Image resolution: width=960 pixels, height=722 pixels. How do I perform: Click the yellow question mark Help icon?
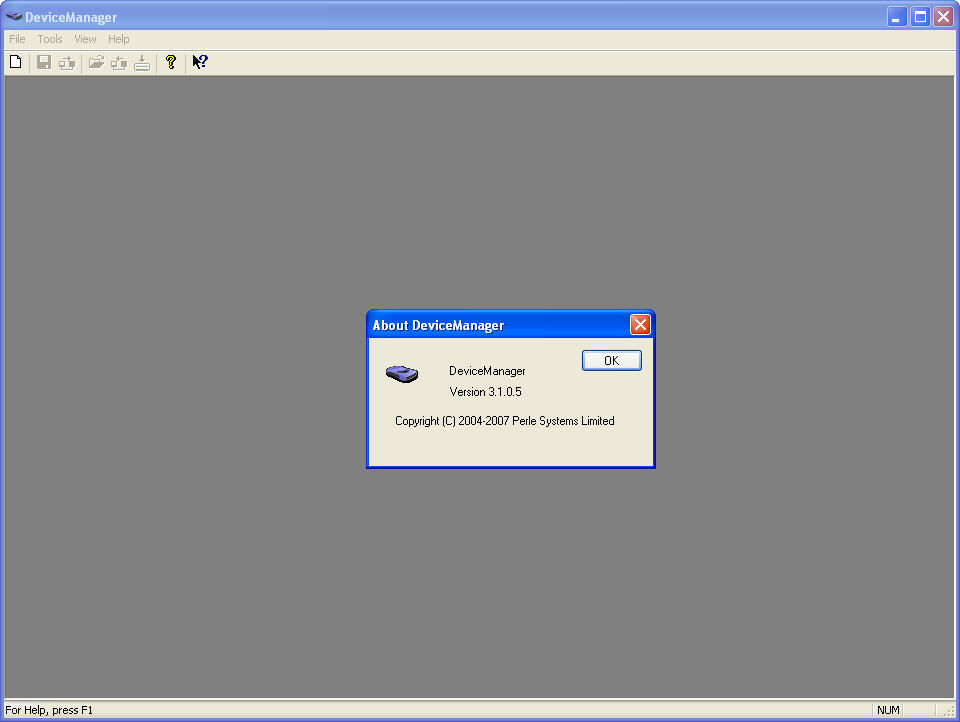(171, 62)
